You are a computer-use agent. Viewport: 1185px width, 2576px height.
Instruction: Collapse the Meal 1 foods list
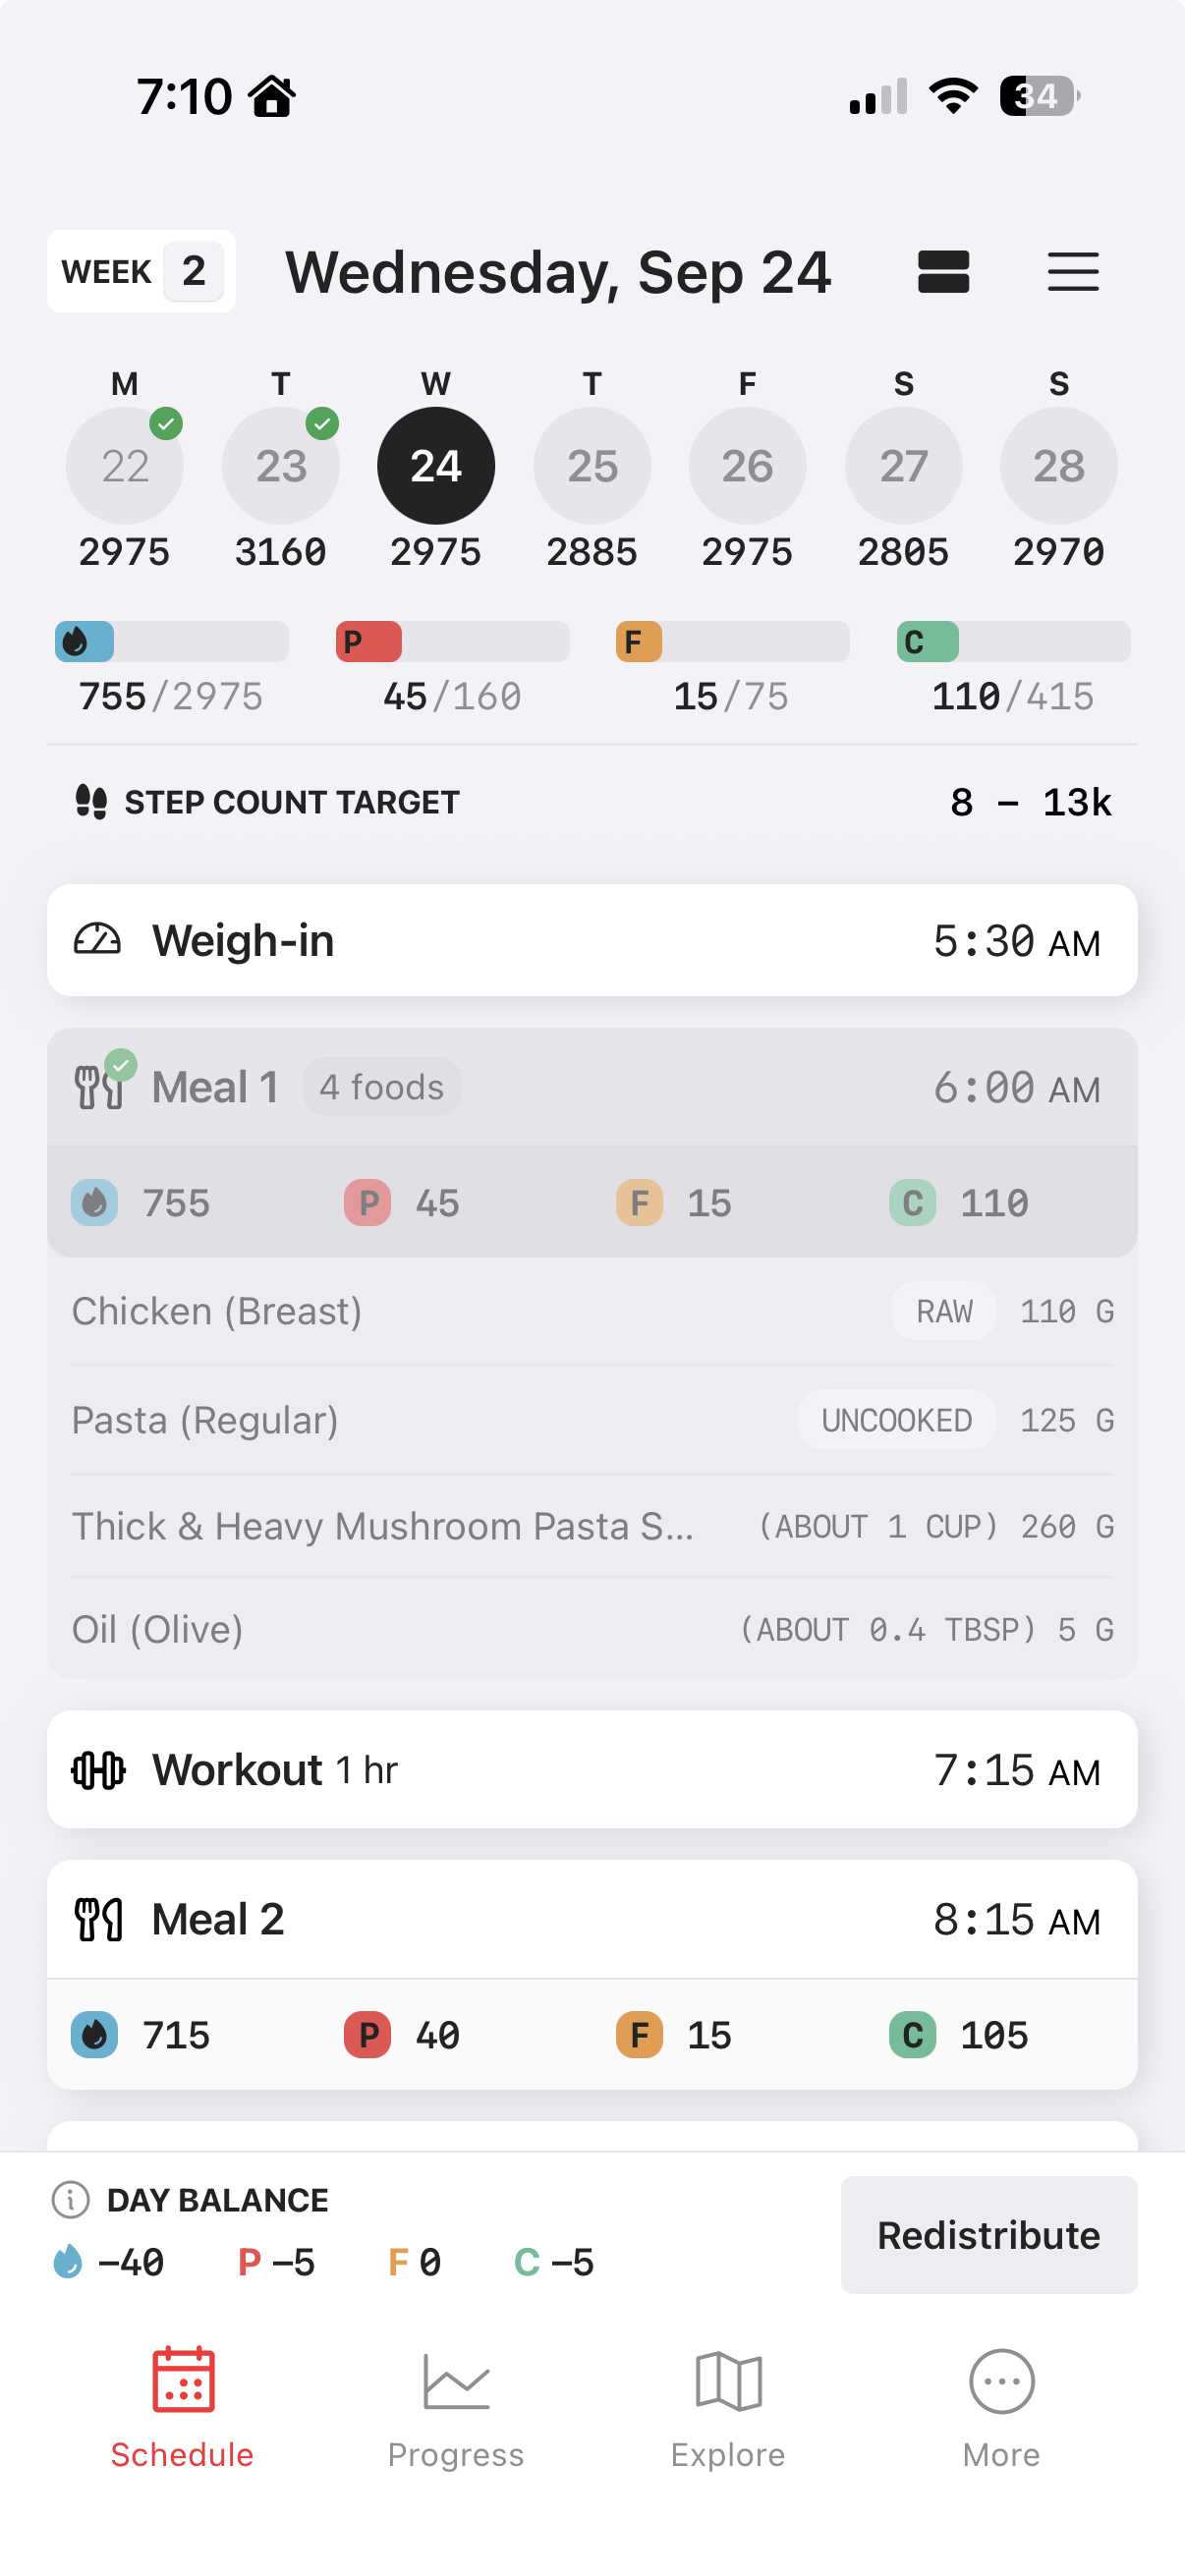tap(592, 1088)
